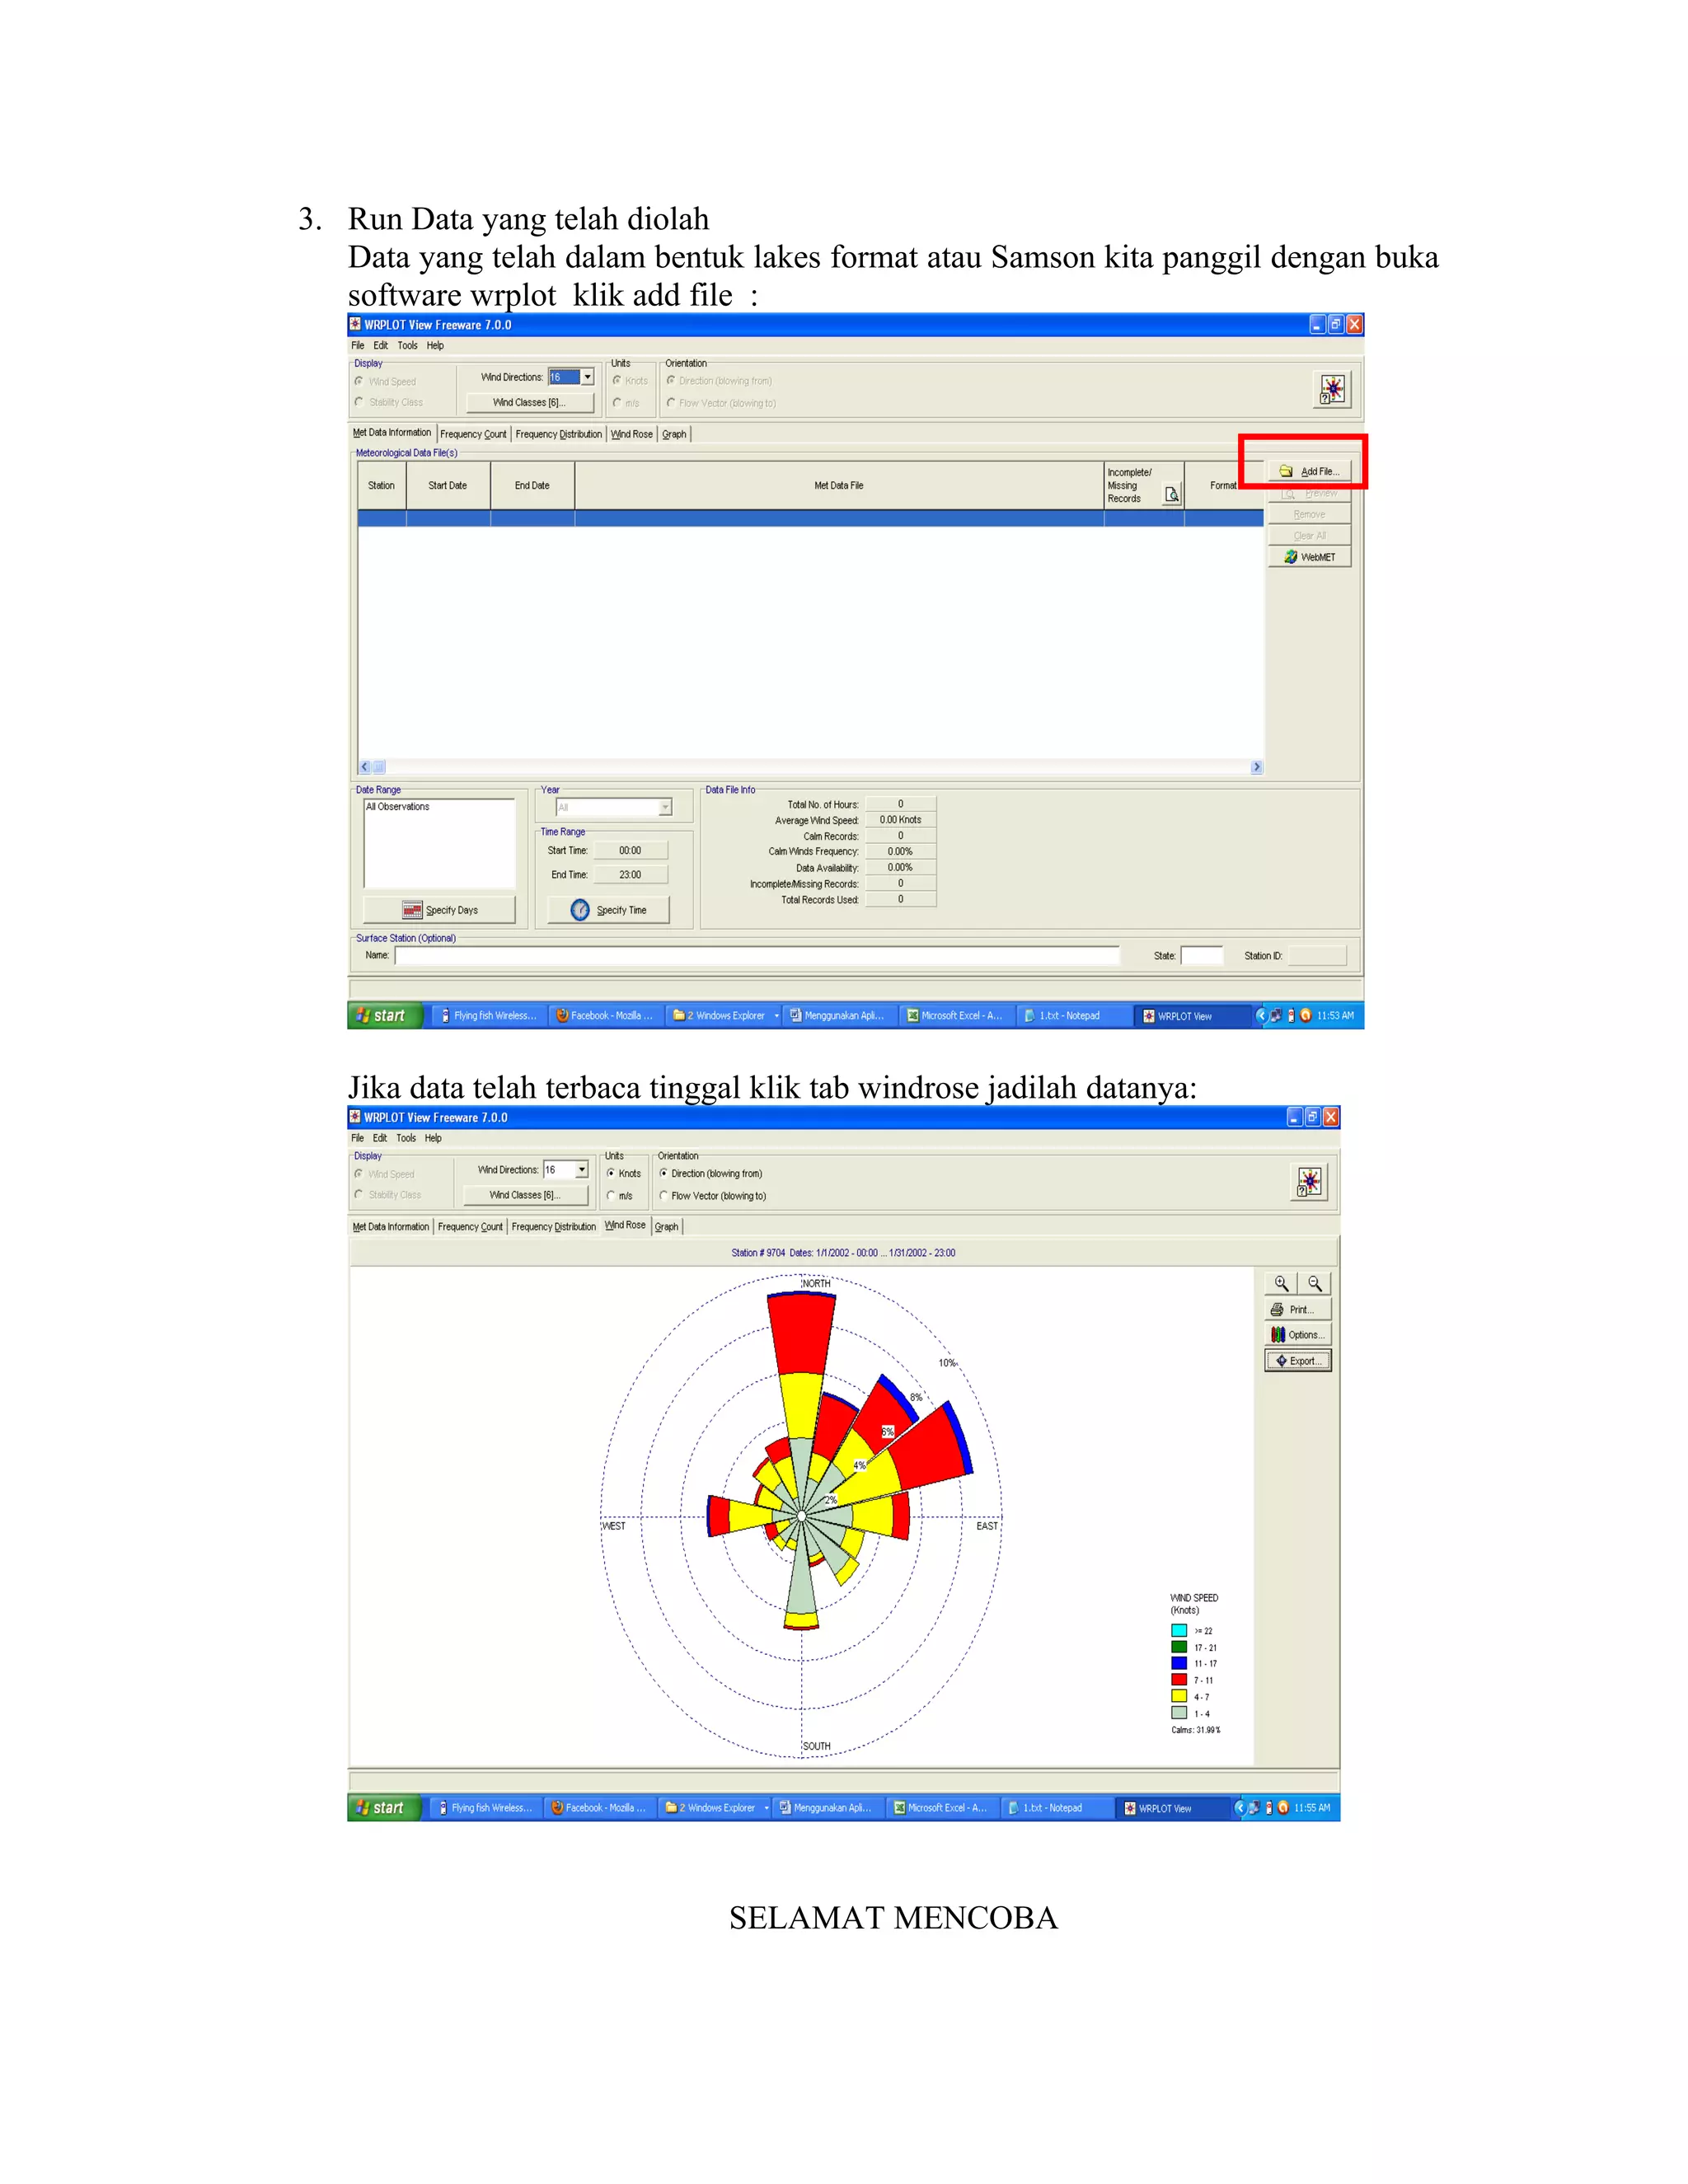
Task: Zoom out on the wind rose plot
Action: pyautogui.click(x=1315, y=1283)
